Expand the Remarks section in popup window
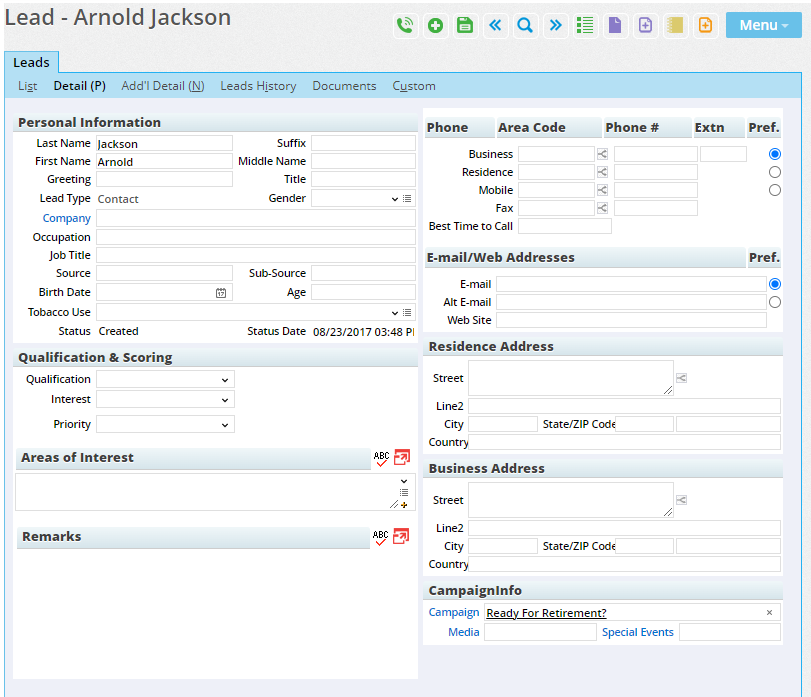Viewport: 811px width, 697px height. 402,537
